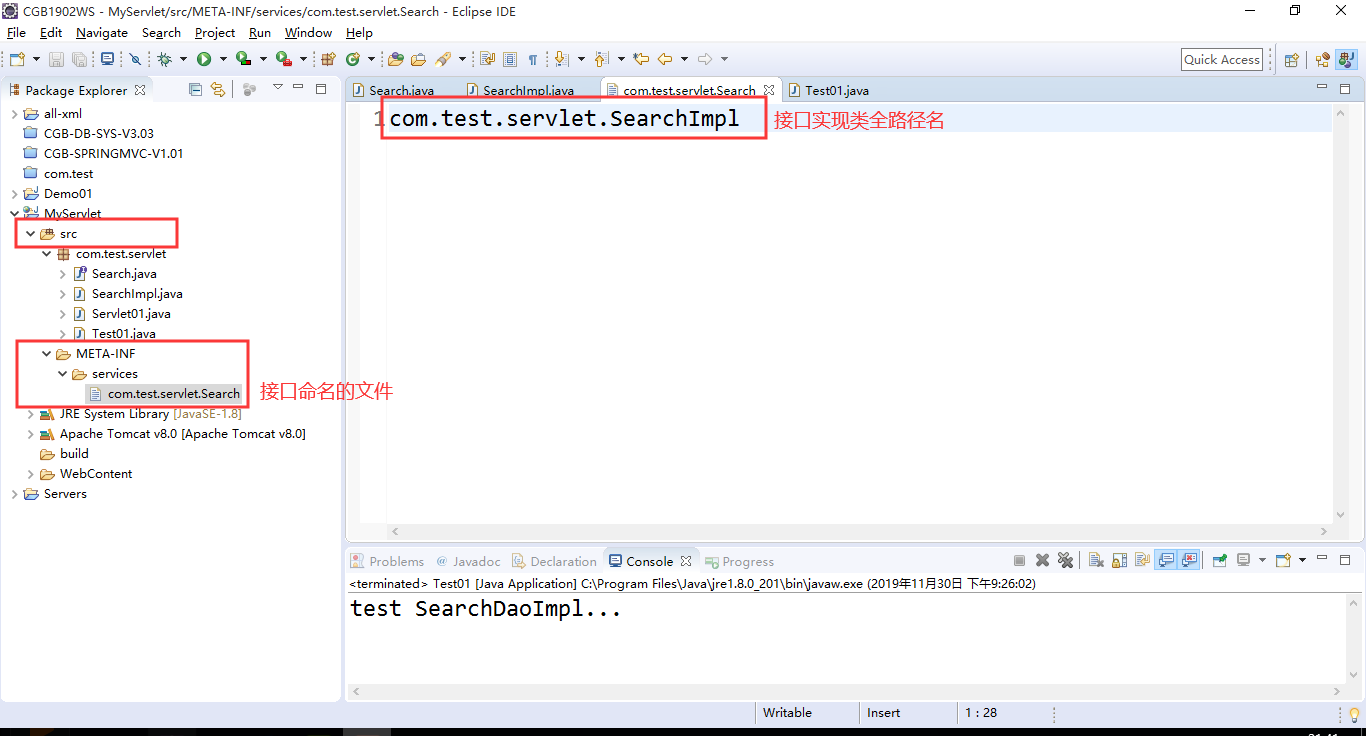Click the Open Console icon
This screenshot has width=1366, height=736.
pos(1285,561)
